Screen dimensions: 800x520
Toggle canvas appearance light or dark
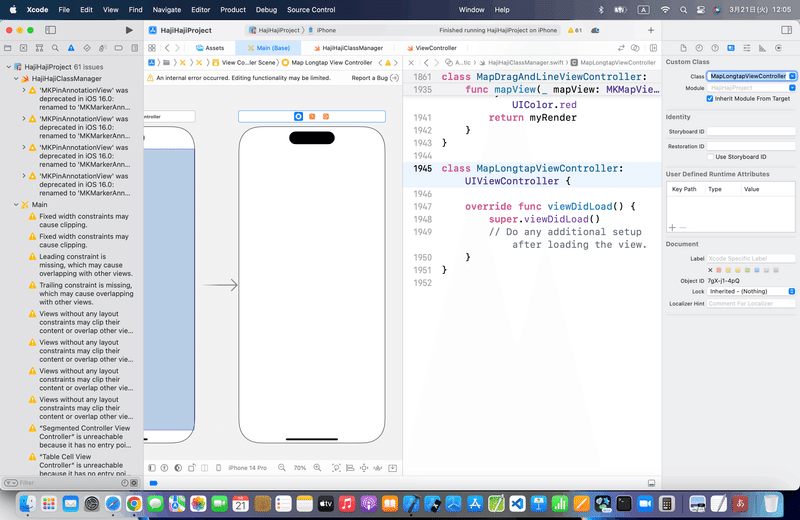coord(178,467)
